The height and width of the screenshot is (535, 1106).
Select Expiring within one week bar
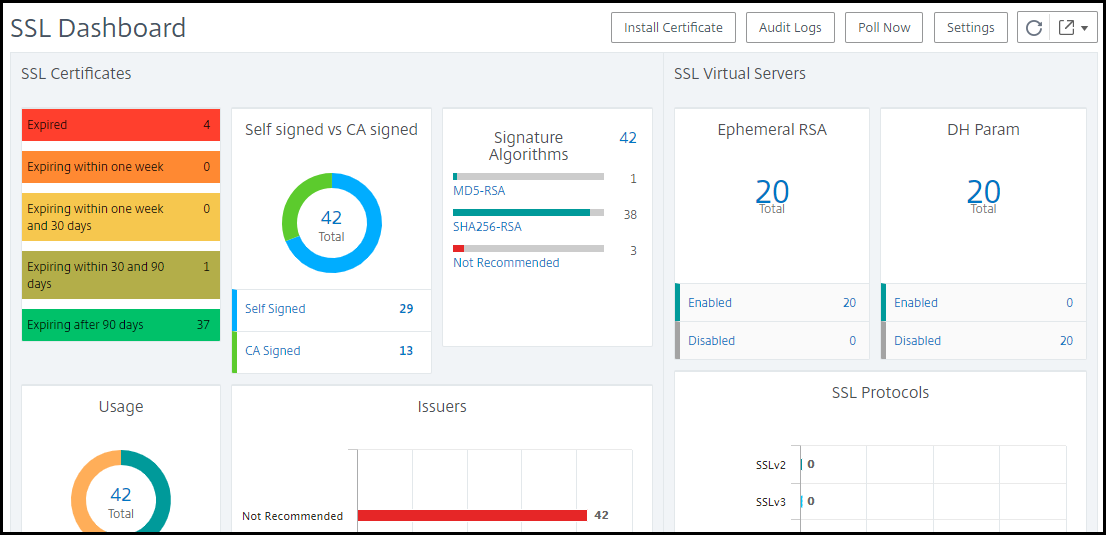click(x=121, y=167)
